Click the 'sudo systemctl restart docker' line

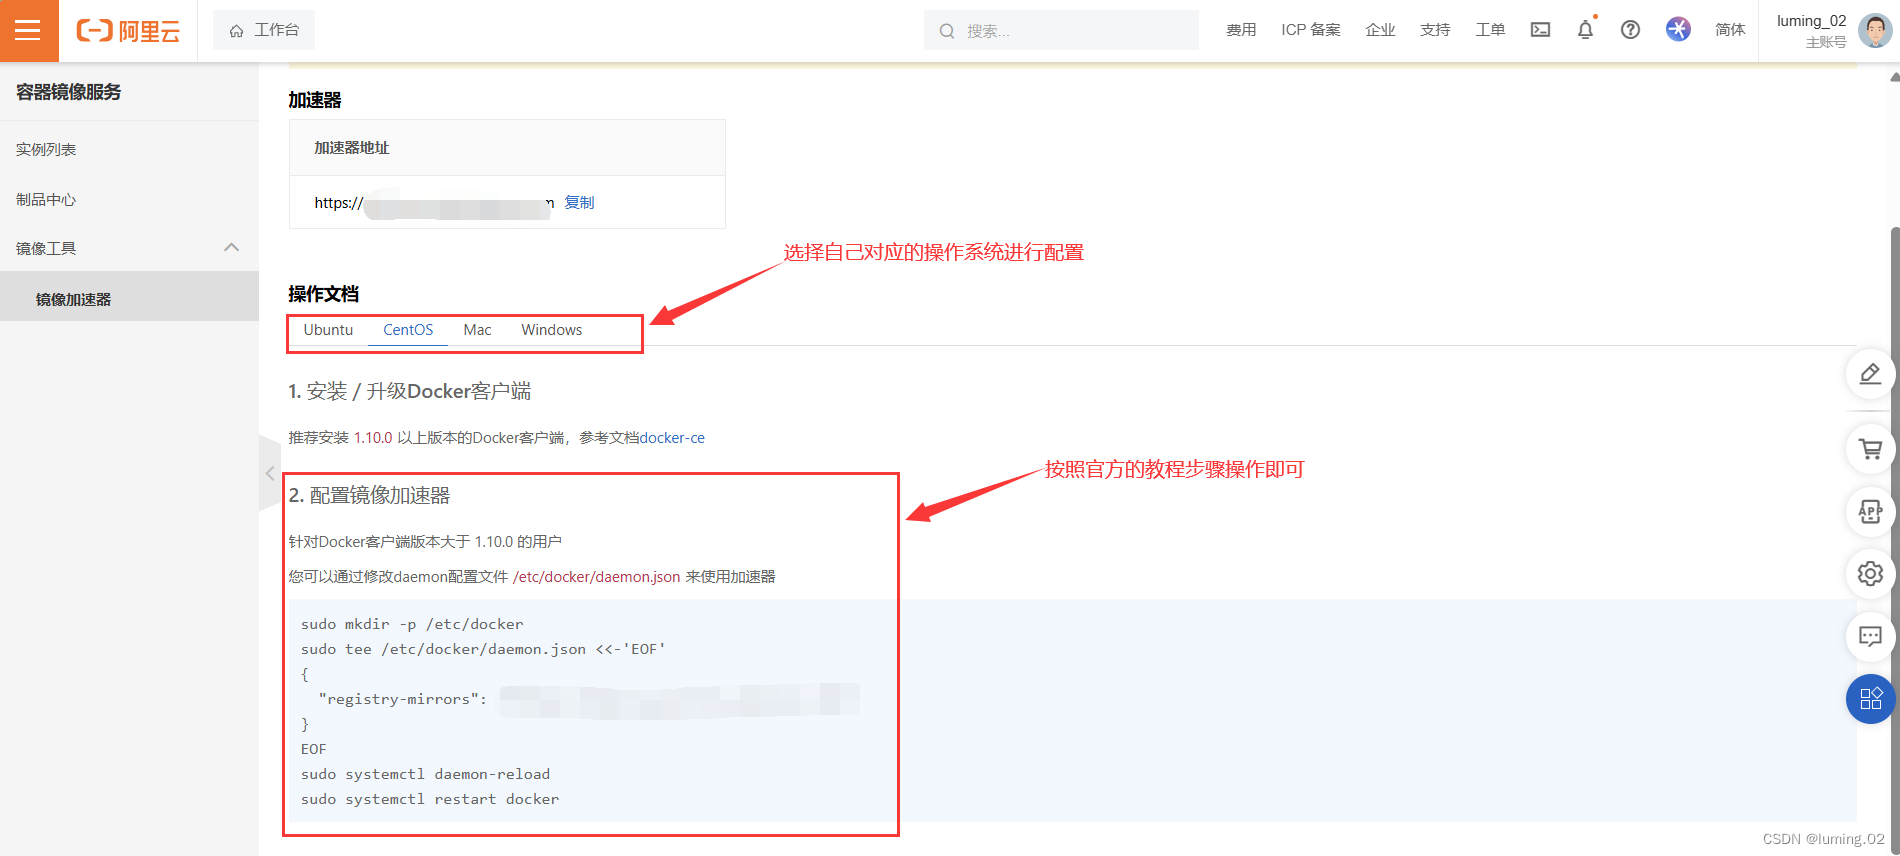tap(430, 799)
